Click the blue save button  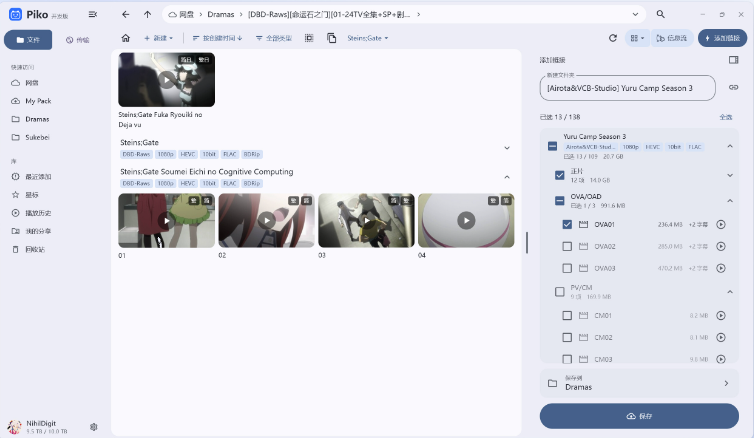[639, 416]
